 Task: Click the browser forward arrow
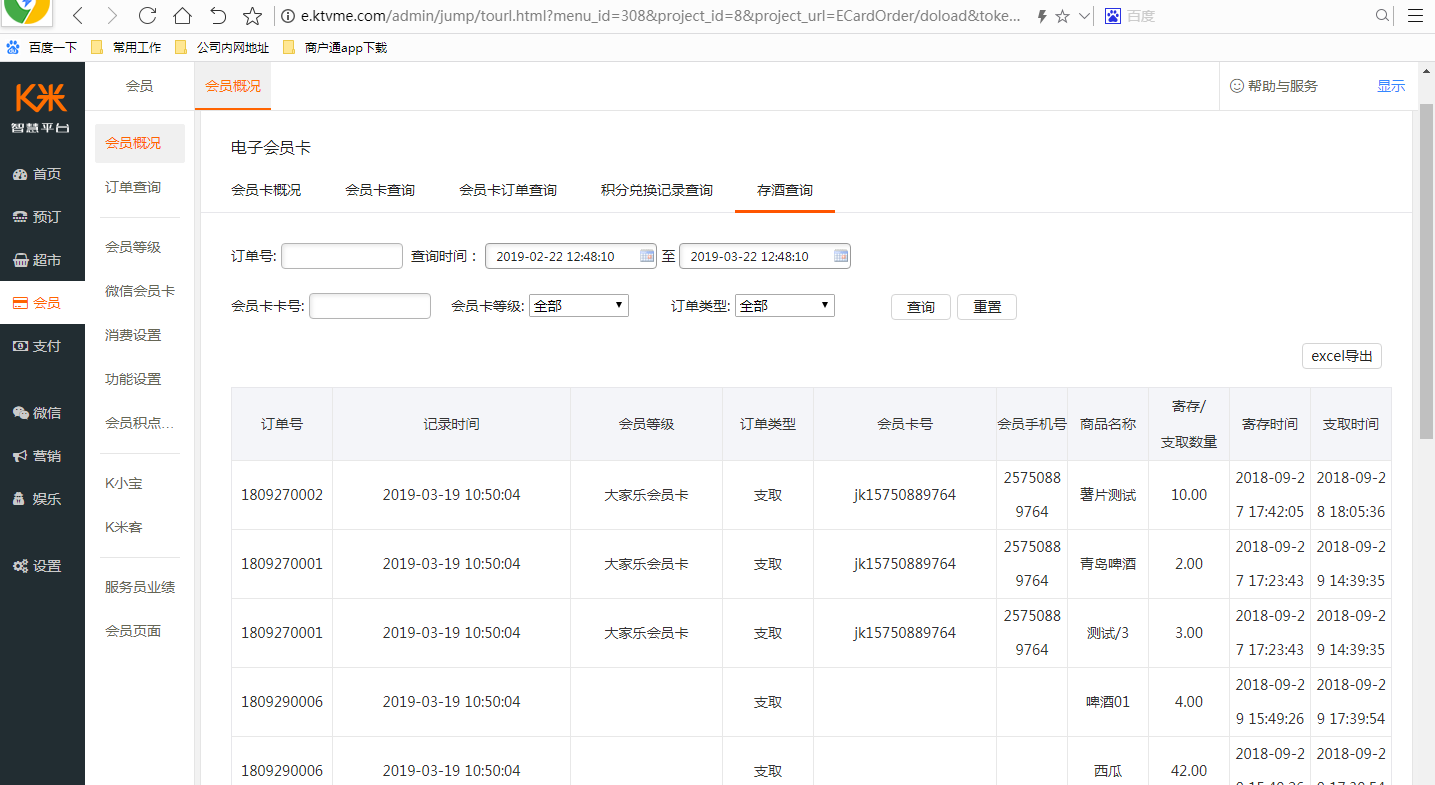(112, 16)
